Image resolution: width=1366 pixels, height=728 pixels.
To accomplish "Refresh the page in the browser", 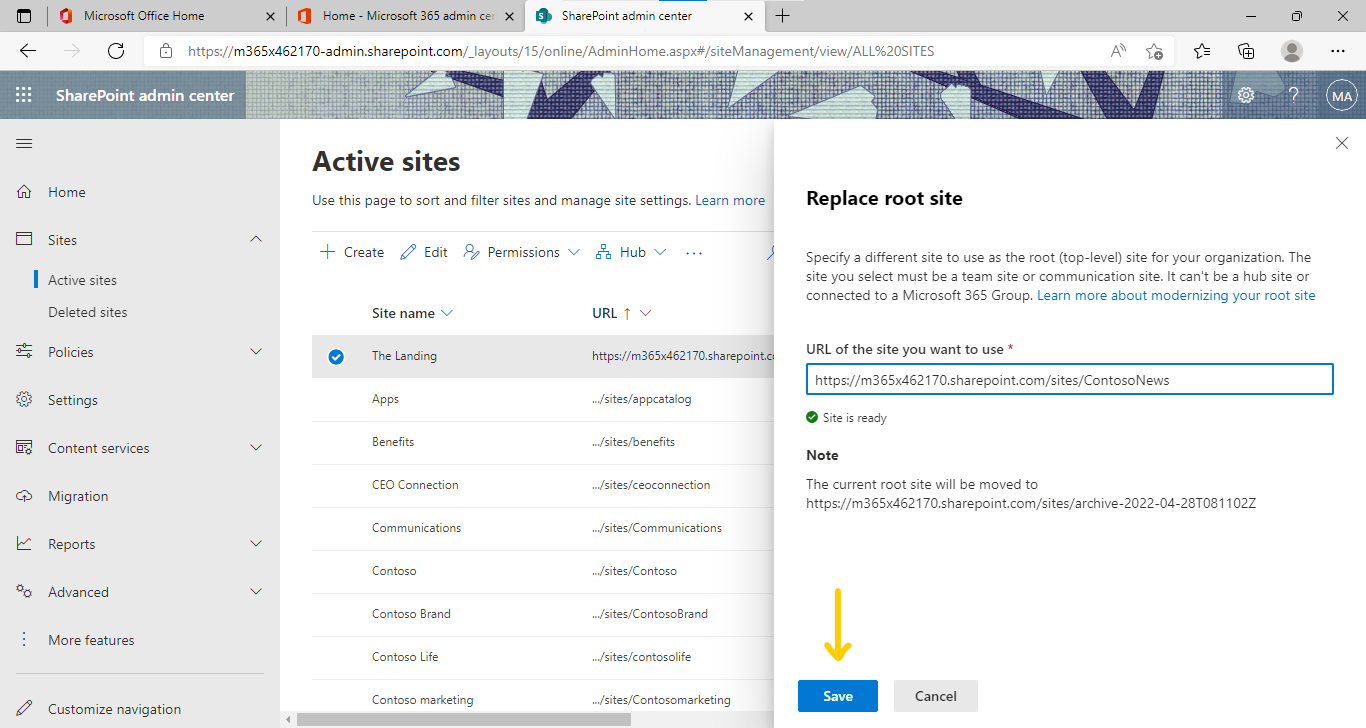I will (x=114, y=50).
